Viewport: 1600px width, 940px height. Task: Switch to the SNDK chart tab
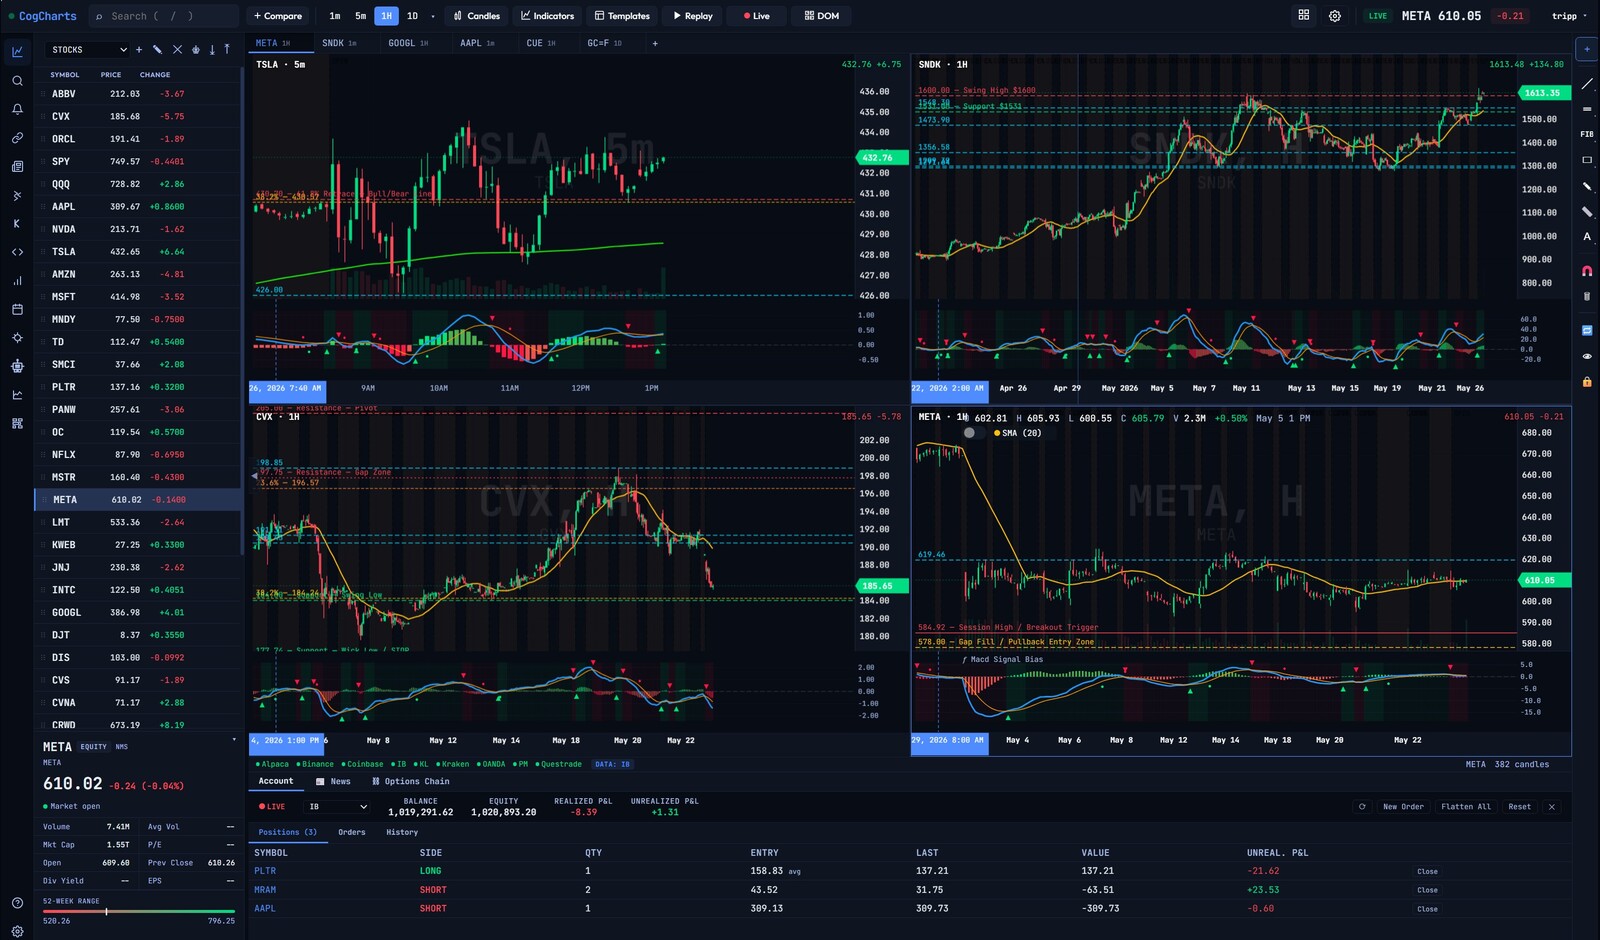(339, 43)
